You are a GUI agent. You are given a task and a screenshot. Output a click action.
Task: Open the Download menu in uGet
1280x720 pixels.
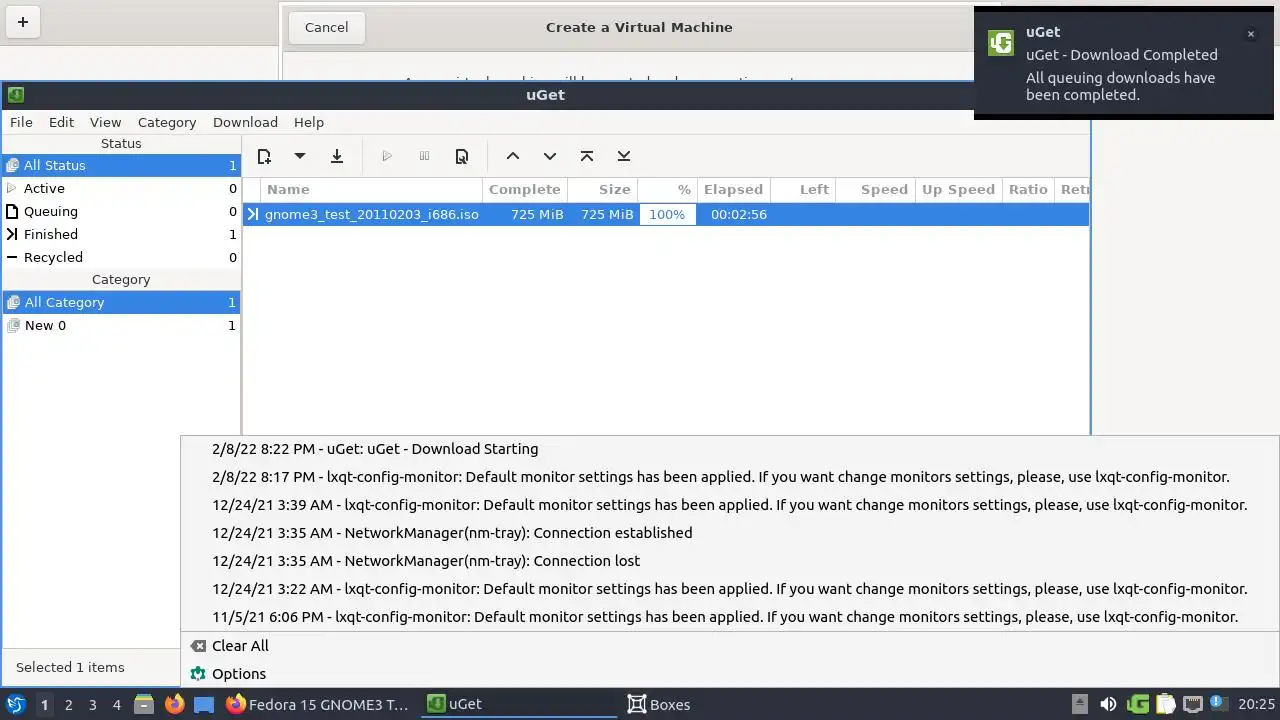[x=245, y=122]
